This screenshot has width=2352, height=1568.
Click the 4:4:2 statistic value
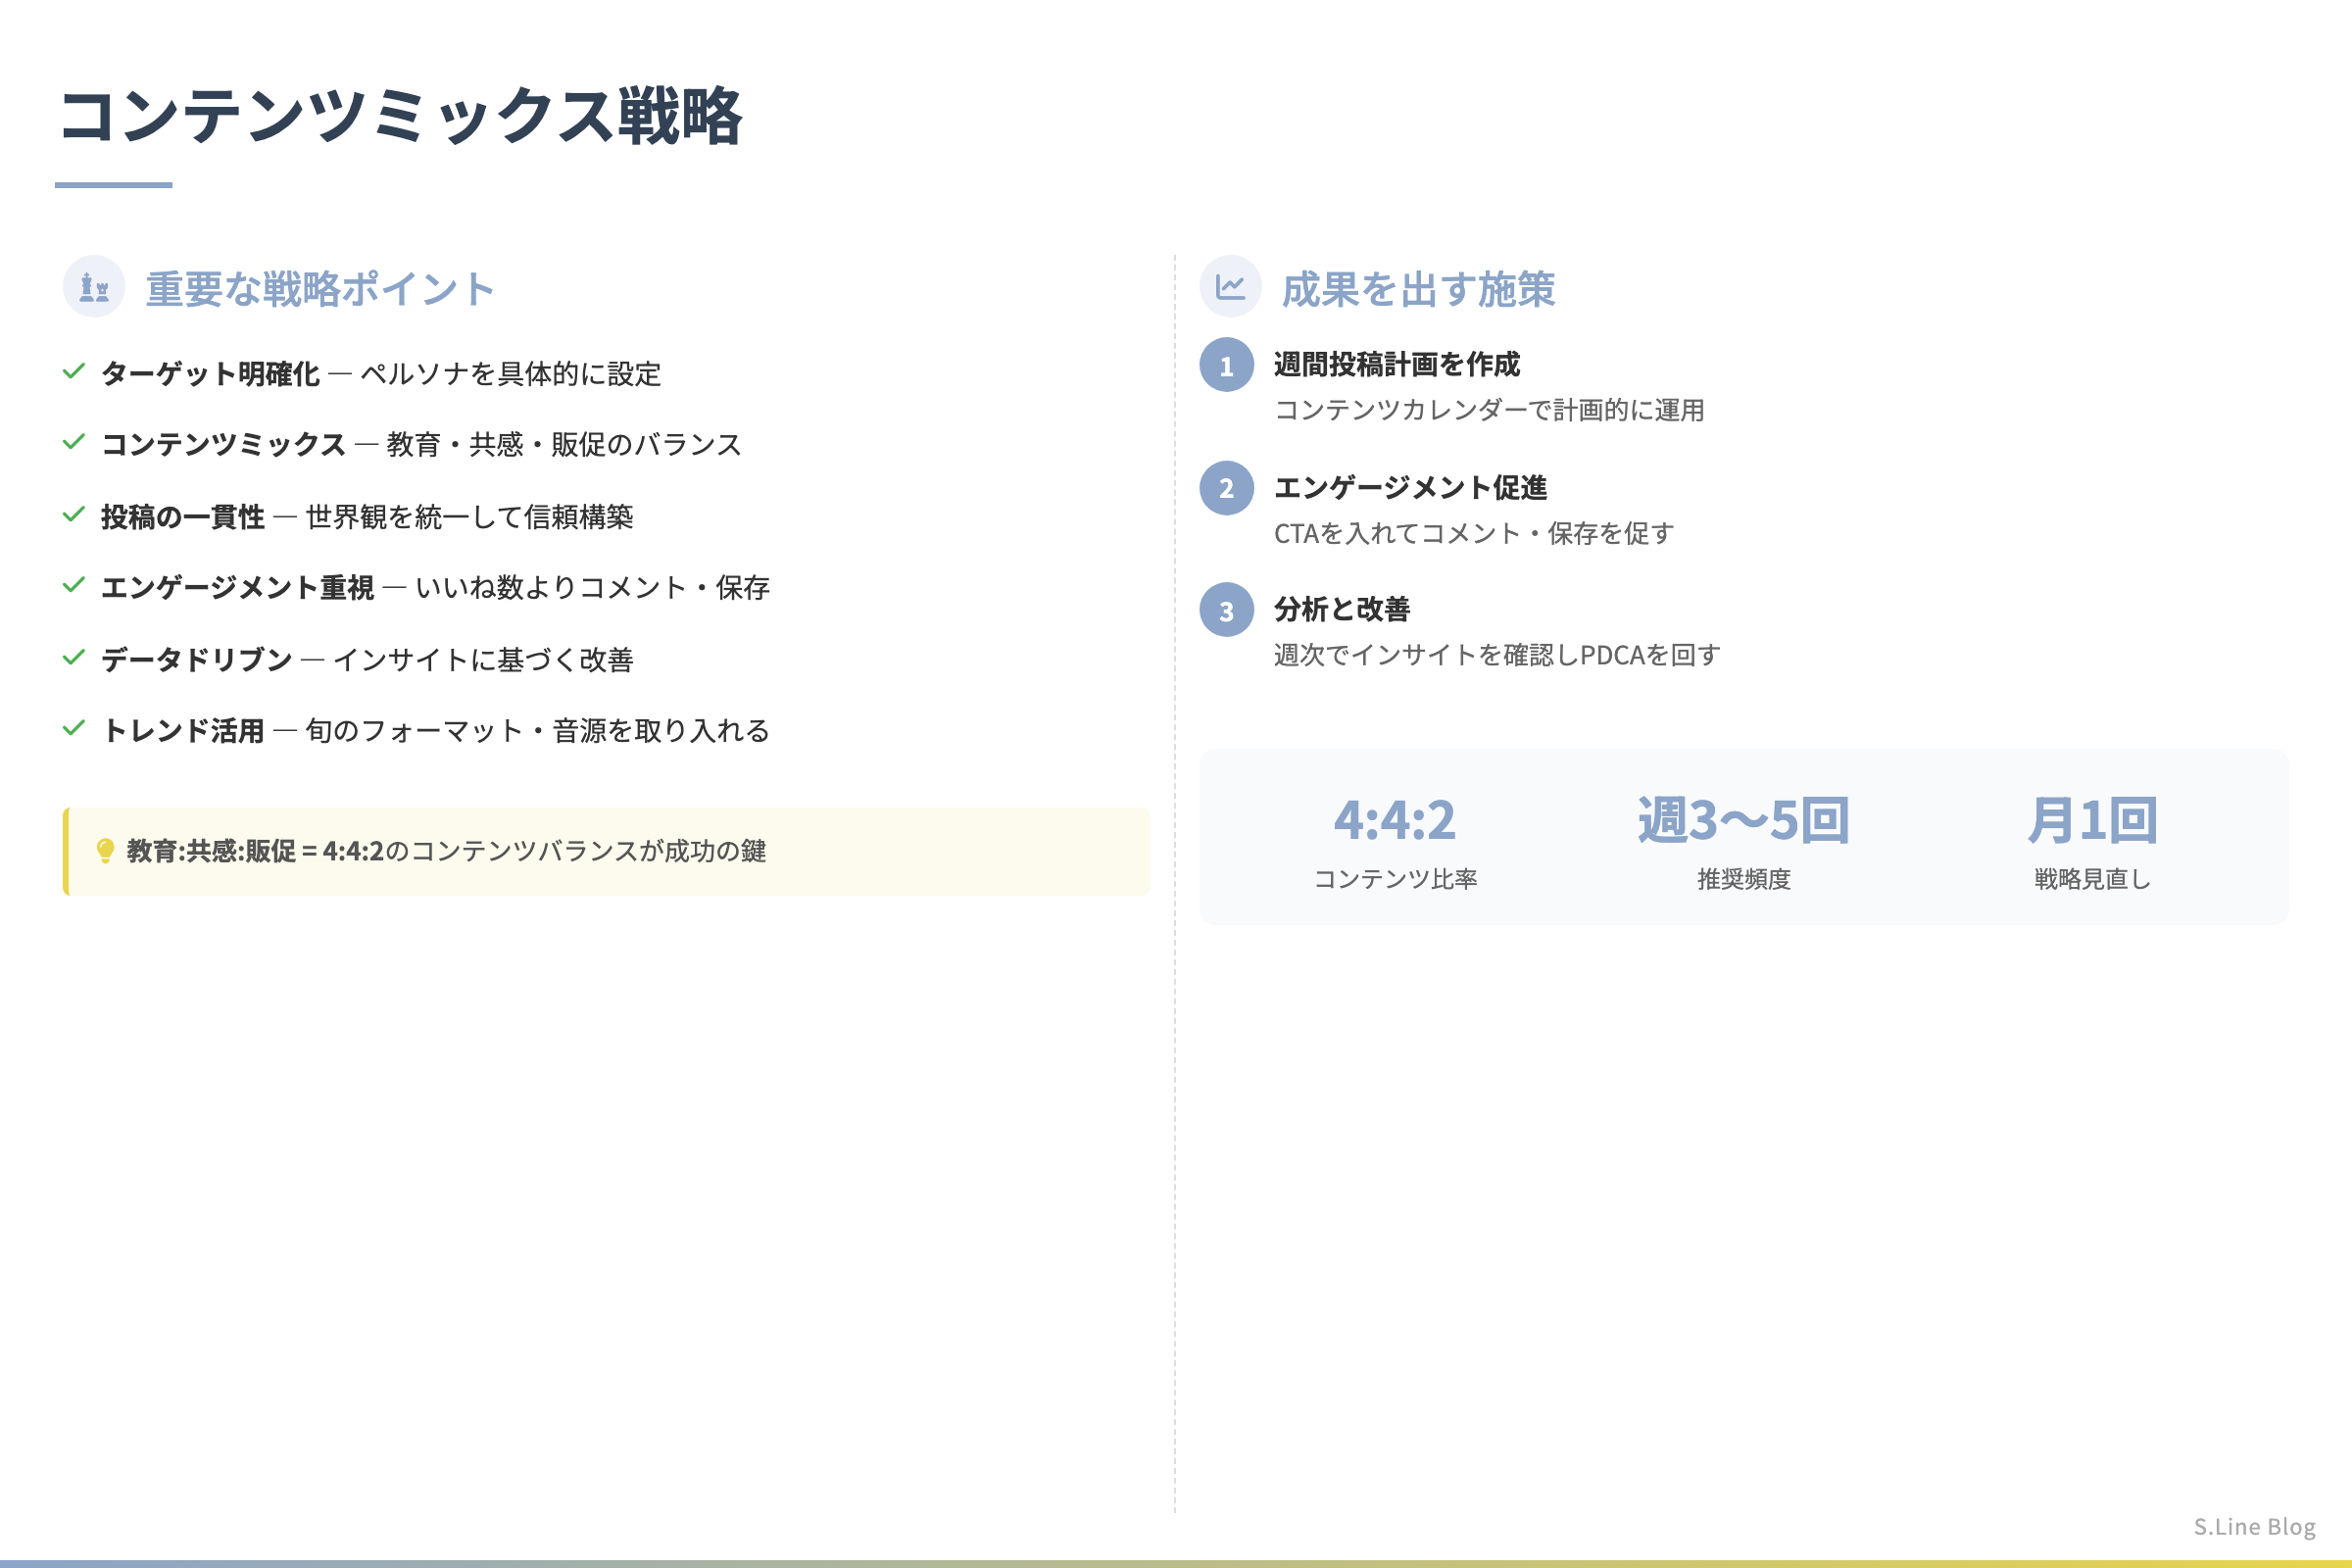[1395, 820]
